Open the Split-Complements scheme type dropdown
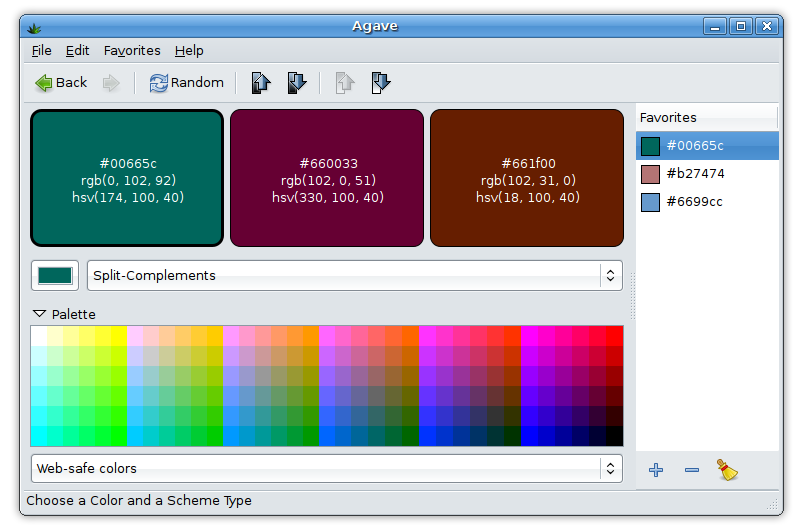 (355, 275)
